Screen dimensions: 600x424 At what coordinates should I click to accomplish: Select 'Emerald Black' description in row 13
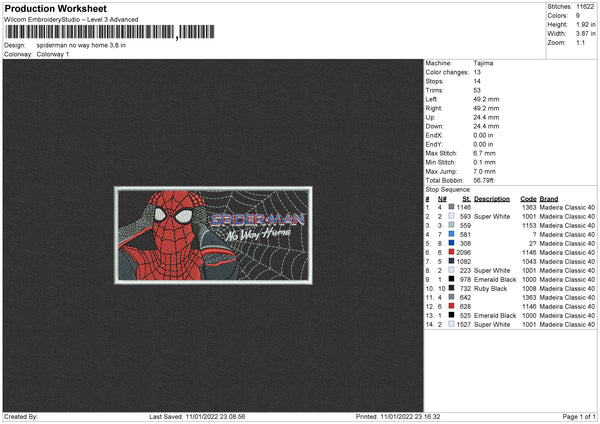click(x=495, y=316)
